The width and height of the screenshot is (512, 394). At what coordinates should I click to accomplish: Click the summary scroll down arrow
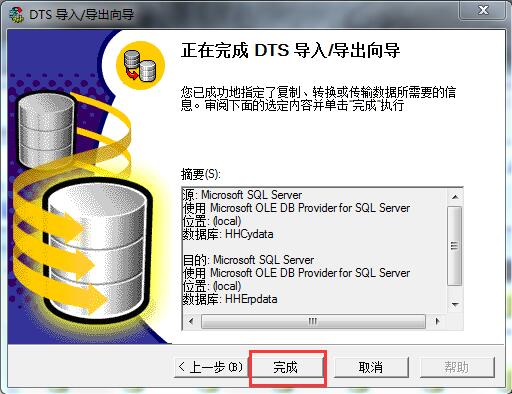point(455,304)
